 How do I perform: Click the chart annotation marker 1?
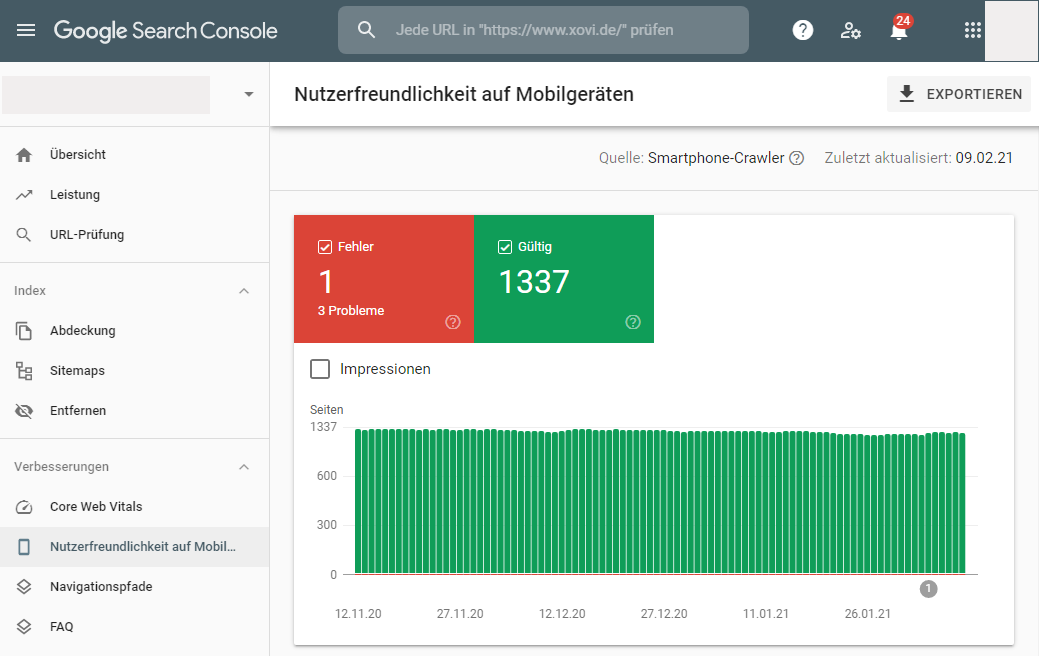click(928, 589)
